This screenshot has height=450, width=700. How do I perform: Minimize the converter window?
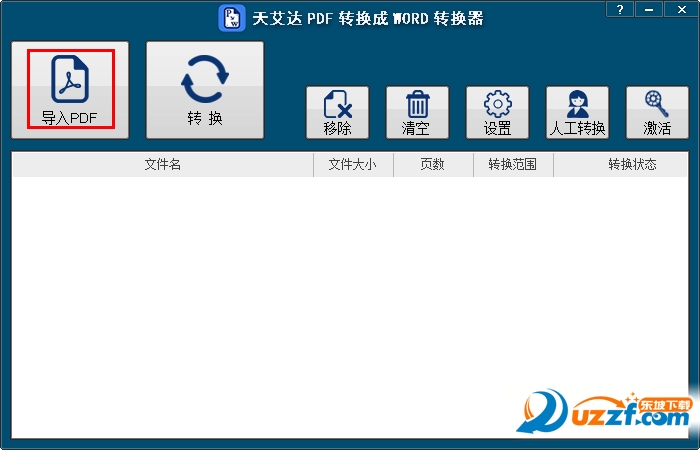649,9
